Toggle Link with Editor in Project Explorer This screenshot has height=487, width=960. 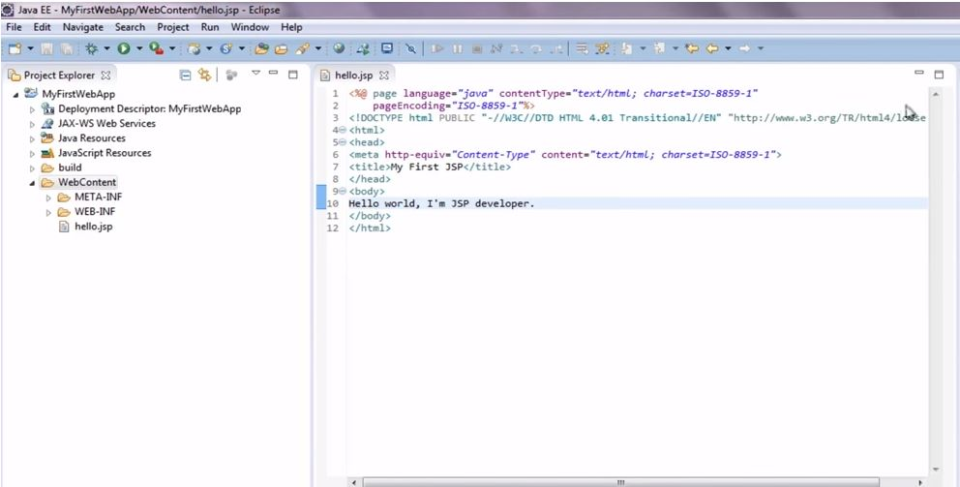[205, 75]
